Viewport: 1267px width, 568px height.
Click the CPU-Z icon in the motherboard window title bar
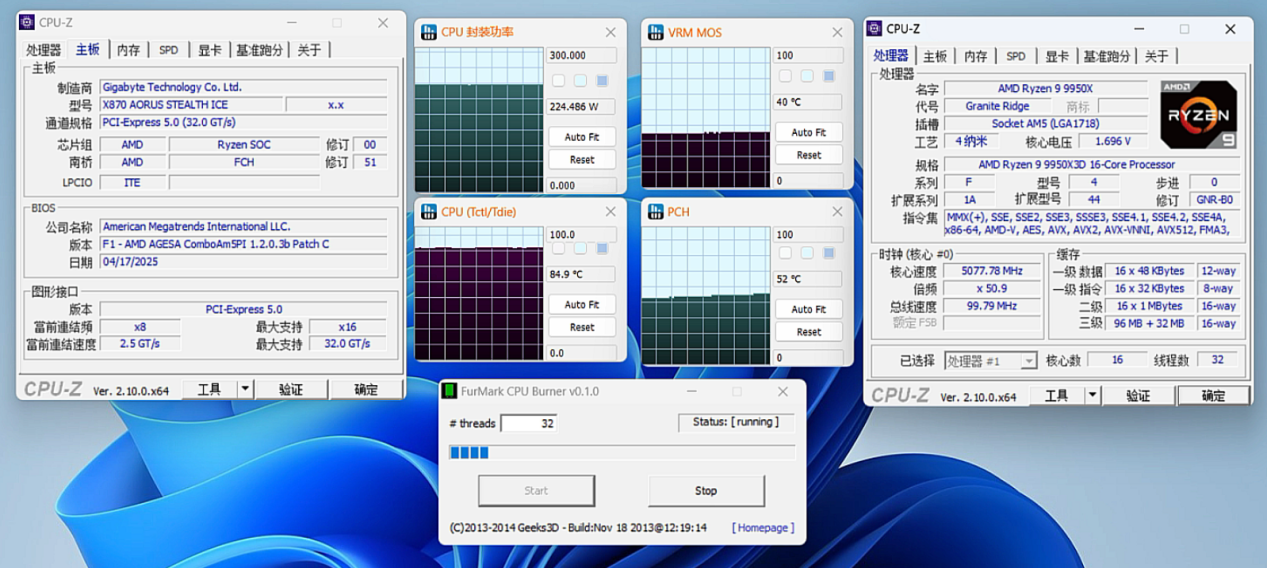[27, 23]
